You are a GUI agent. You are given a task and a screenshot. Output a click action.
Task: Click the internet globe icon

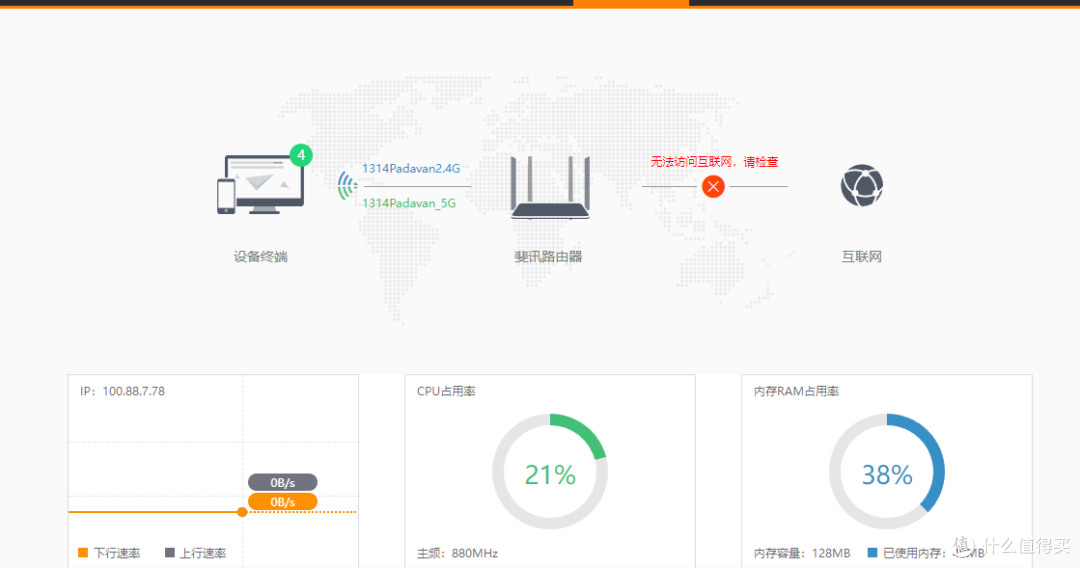[862, 185]
